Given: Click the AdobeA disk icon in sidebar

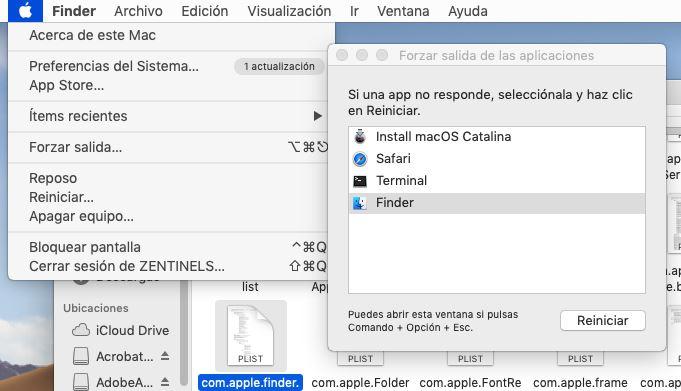Looking at the screenshot, I should pyautogui.click(x=81, y=382).
